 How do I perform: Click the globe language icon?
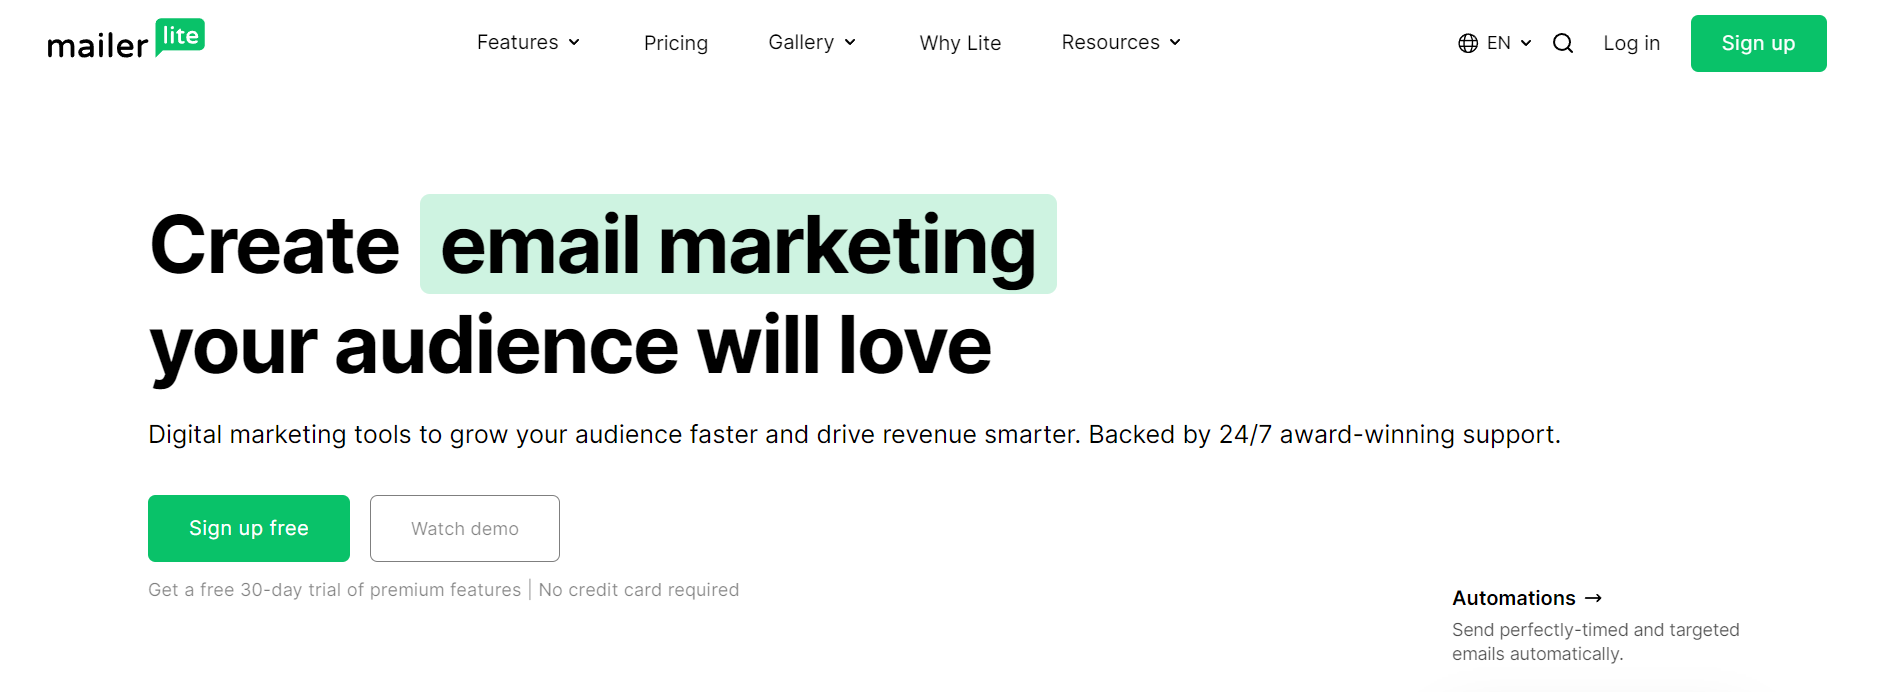(x=1468, y=43)
